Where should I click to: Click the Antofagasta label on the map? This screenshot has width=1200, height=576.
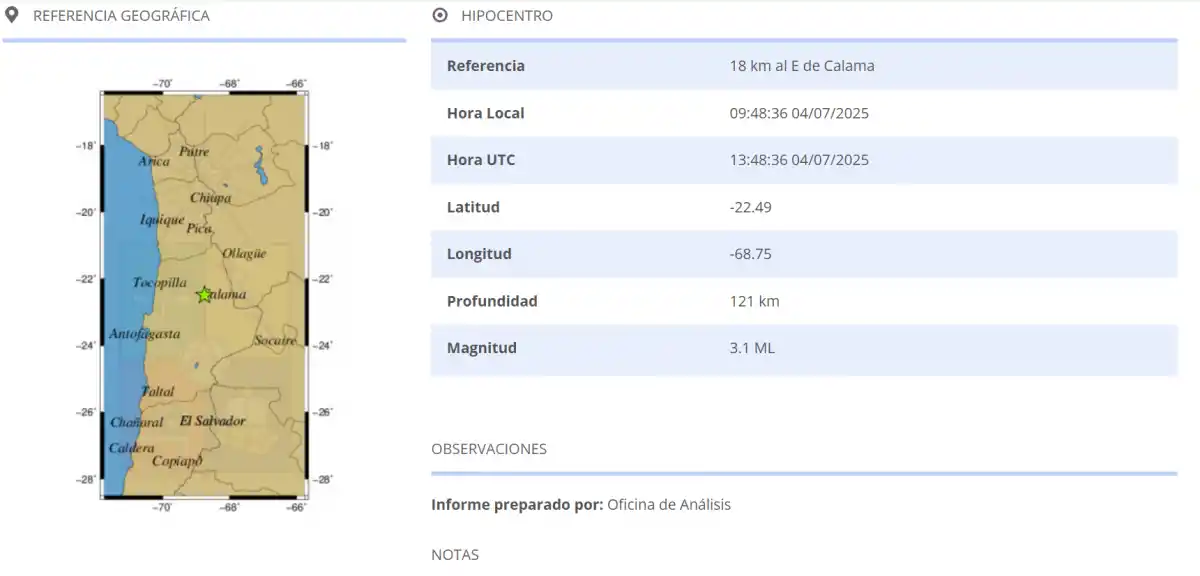click(148, 334)
